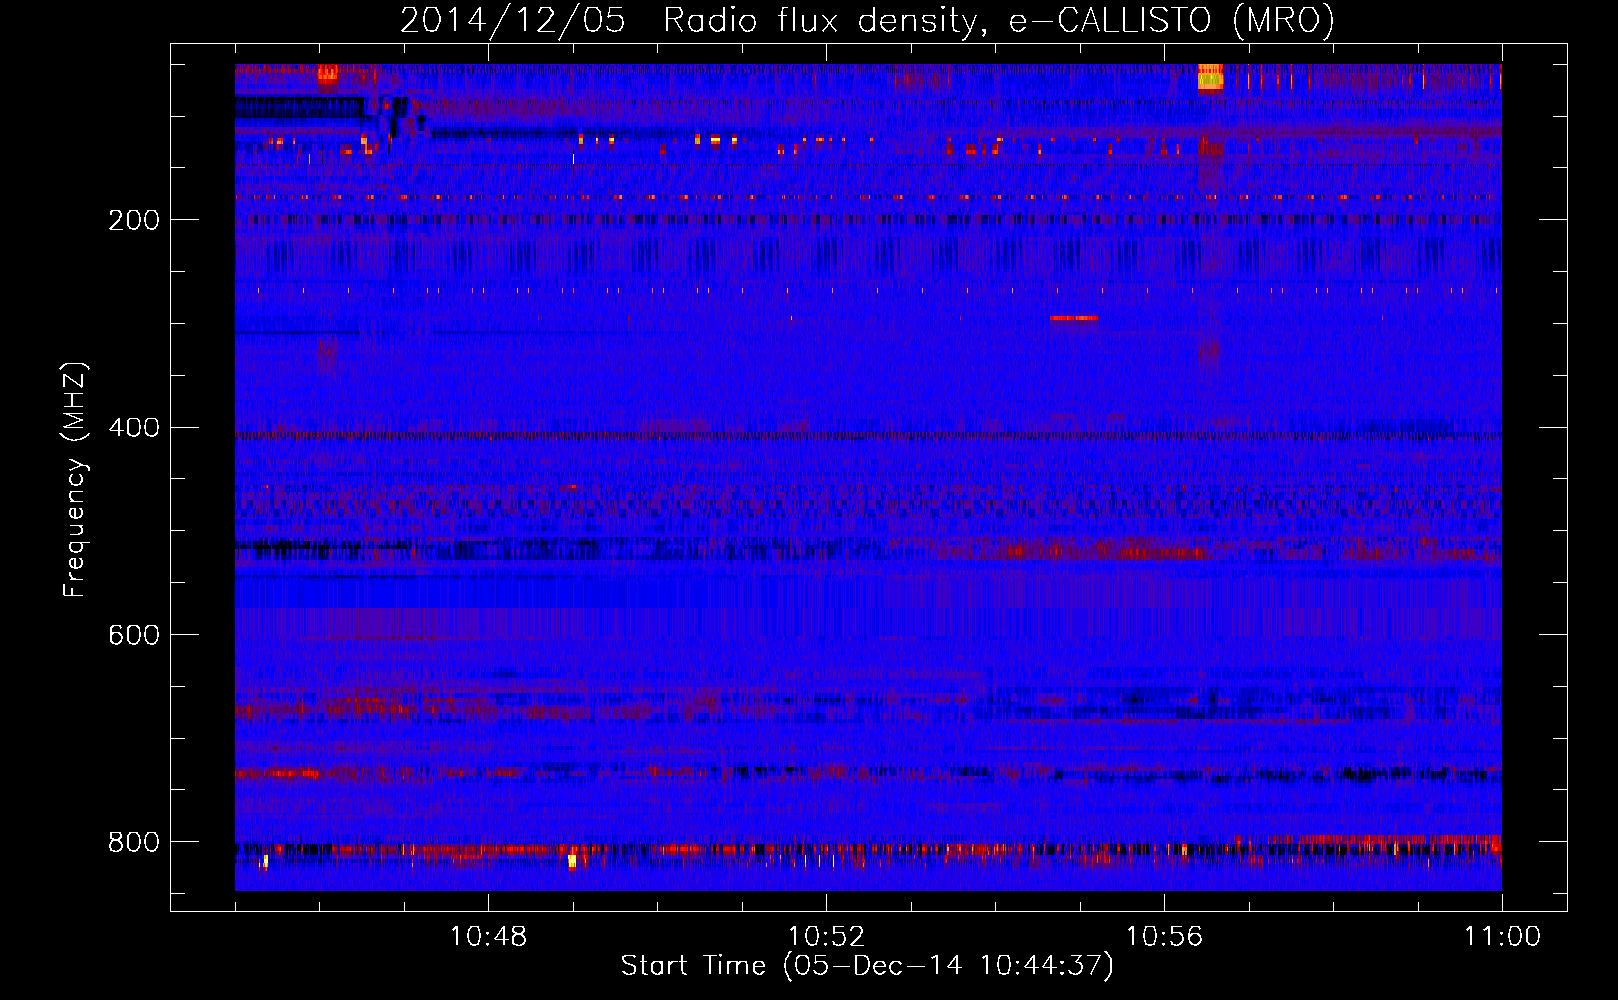1618x1000 pixels.
Task: Click the 11:00 time tick label
Action: (1502, 937)
